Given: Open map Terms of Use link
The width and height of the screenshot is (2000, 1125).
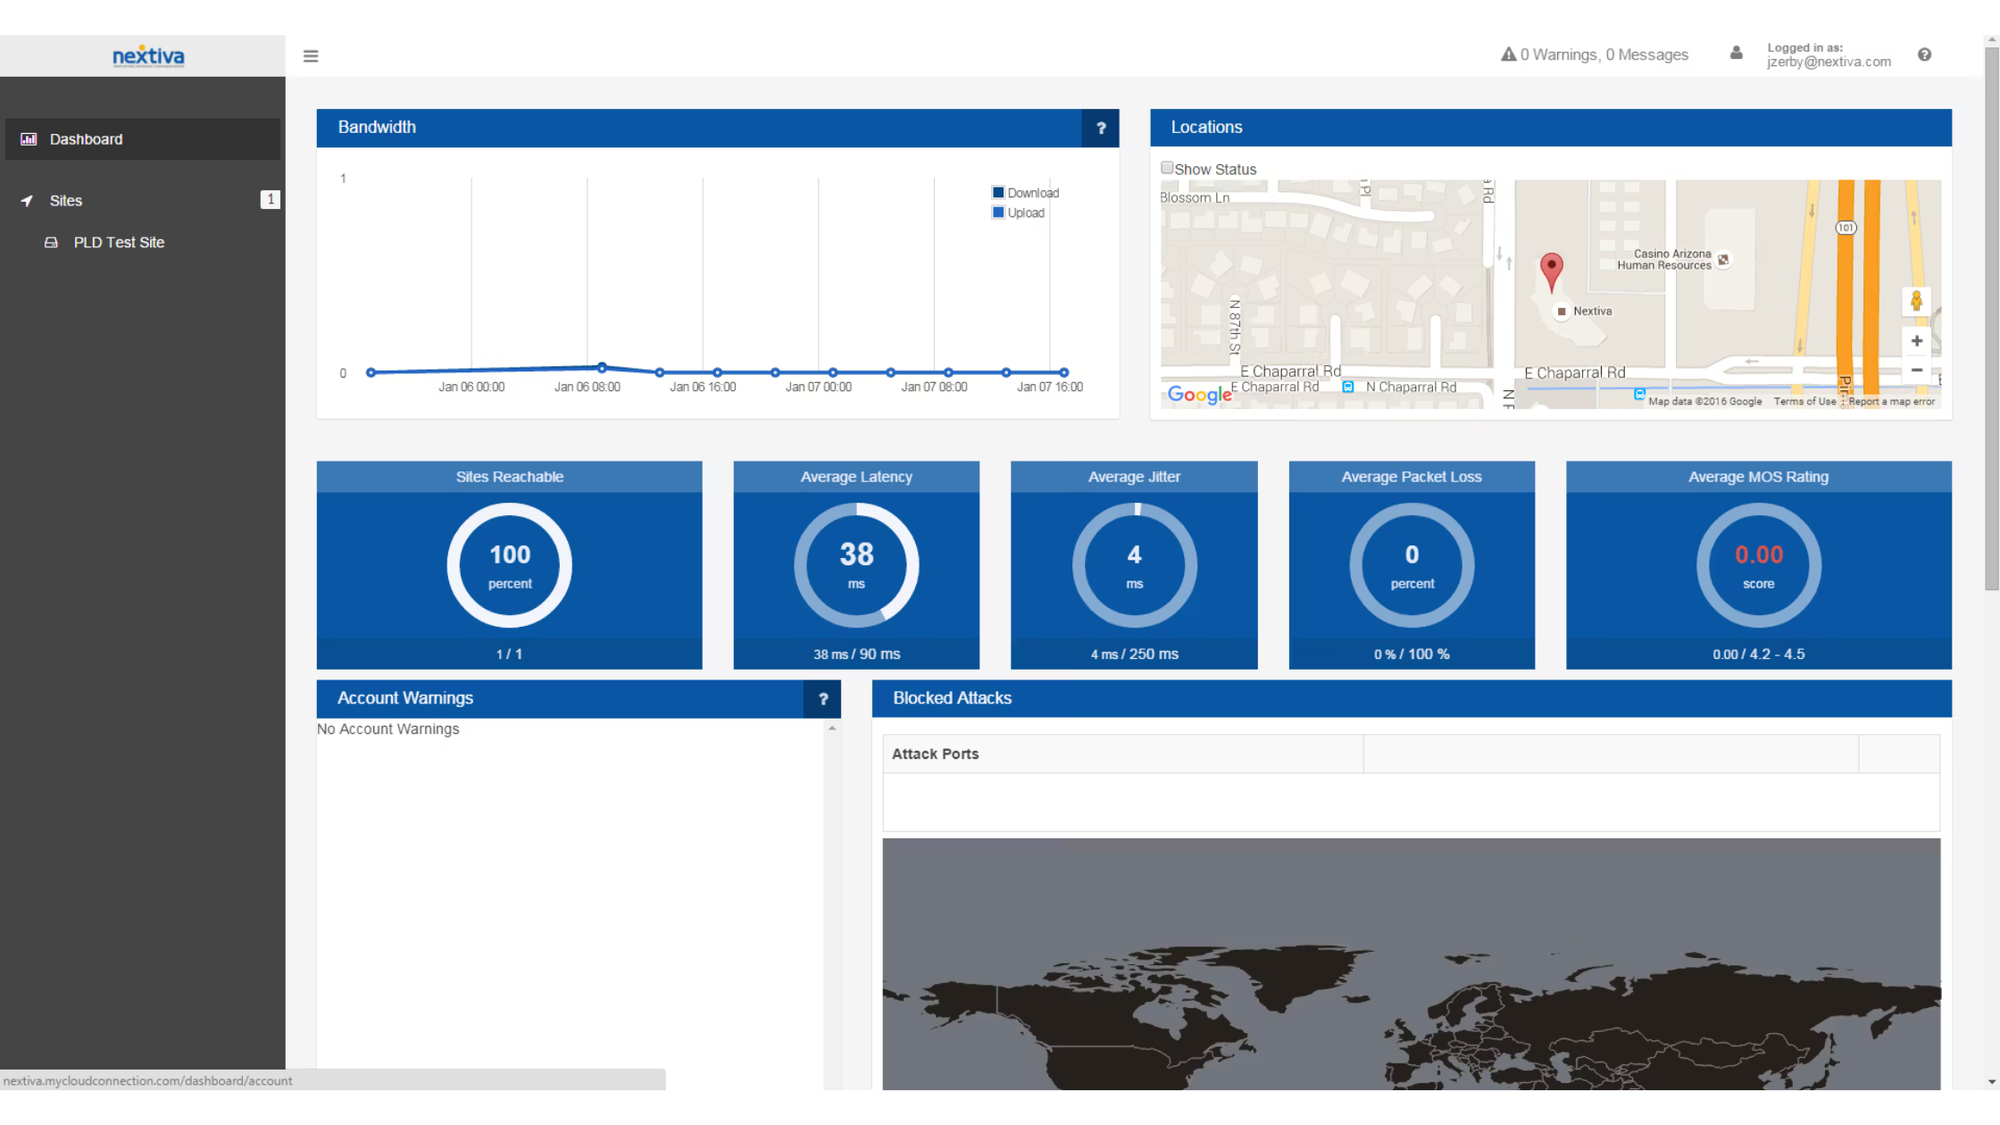Looking at the screenshot, I should [1805, 402].
